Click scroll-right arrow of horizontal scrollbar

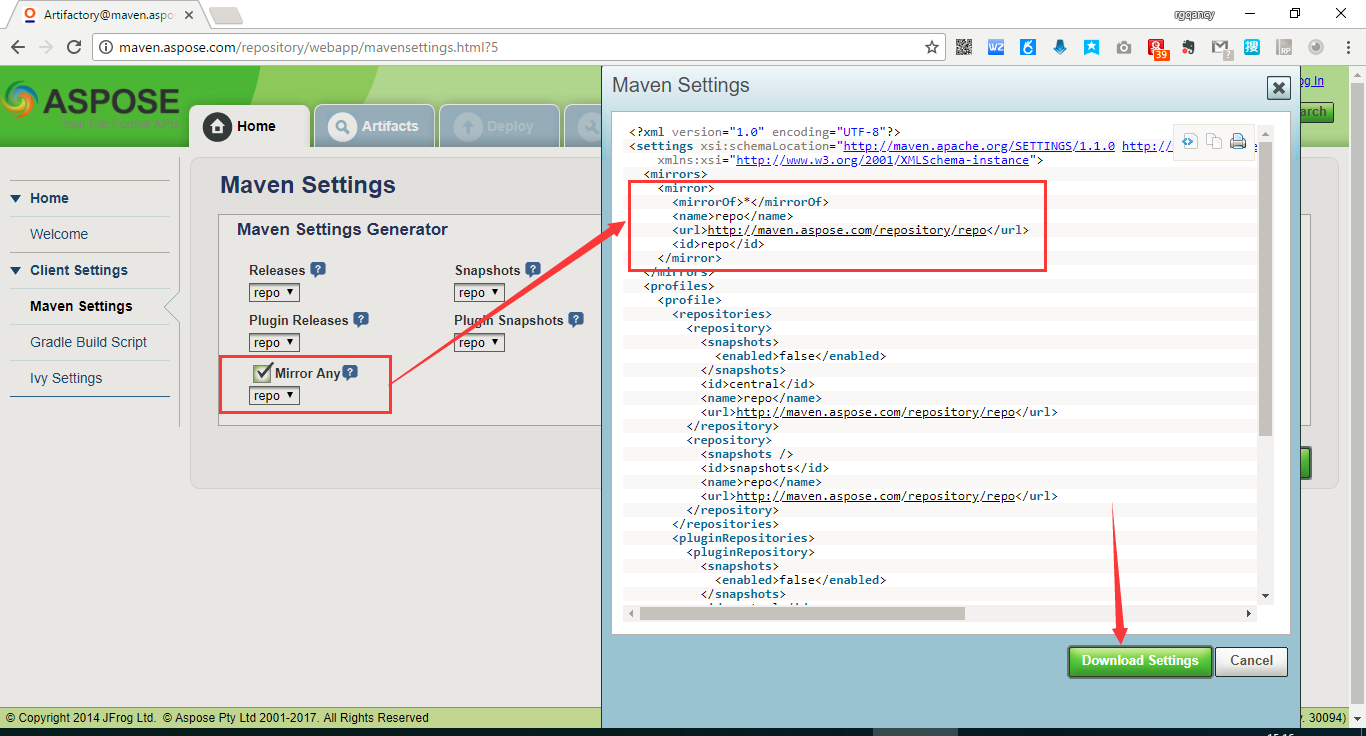click(x=1249, y=613)
